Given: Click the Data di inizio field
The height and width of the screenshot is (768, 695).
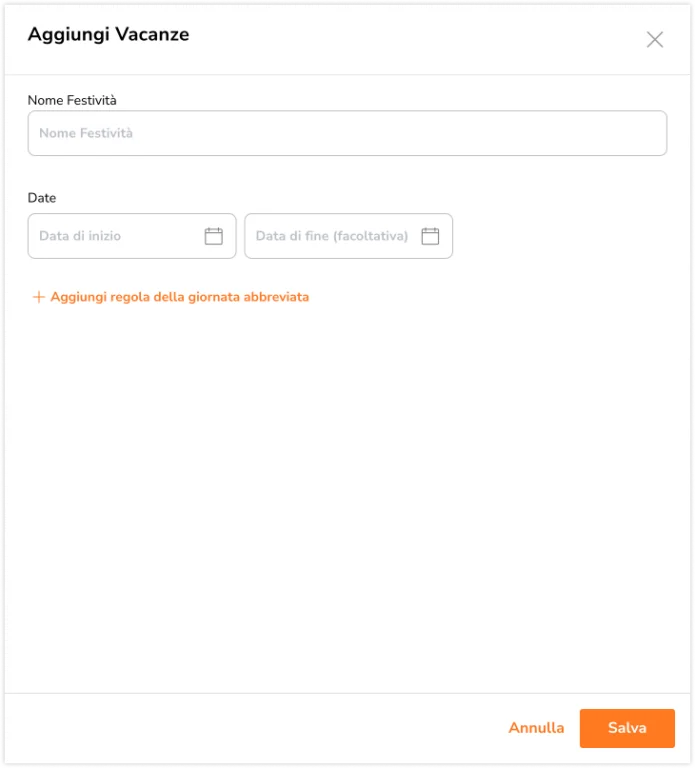Looking at the screenshot, I should coord(132,236).
